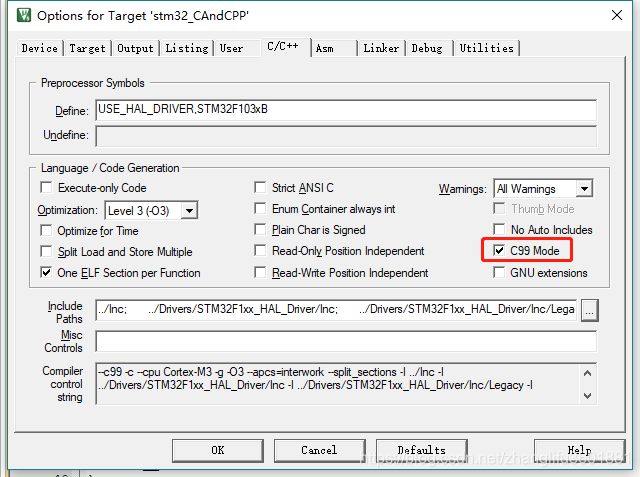The width and height of the screenshot is (640, 477).
Task: Restore settings with Defaults button
Action: 422,450
